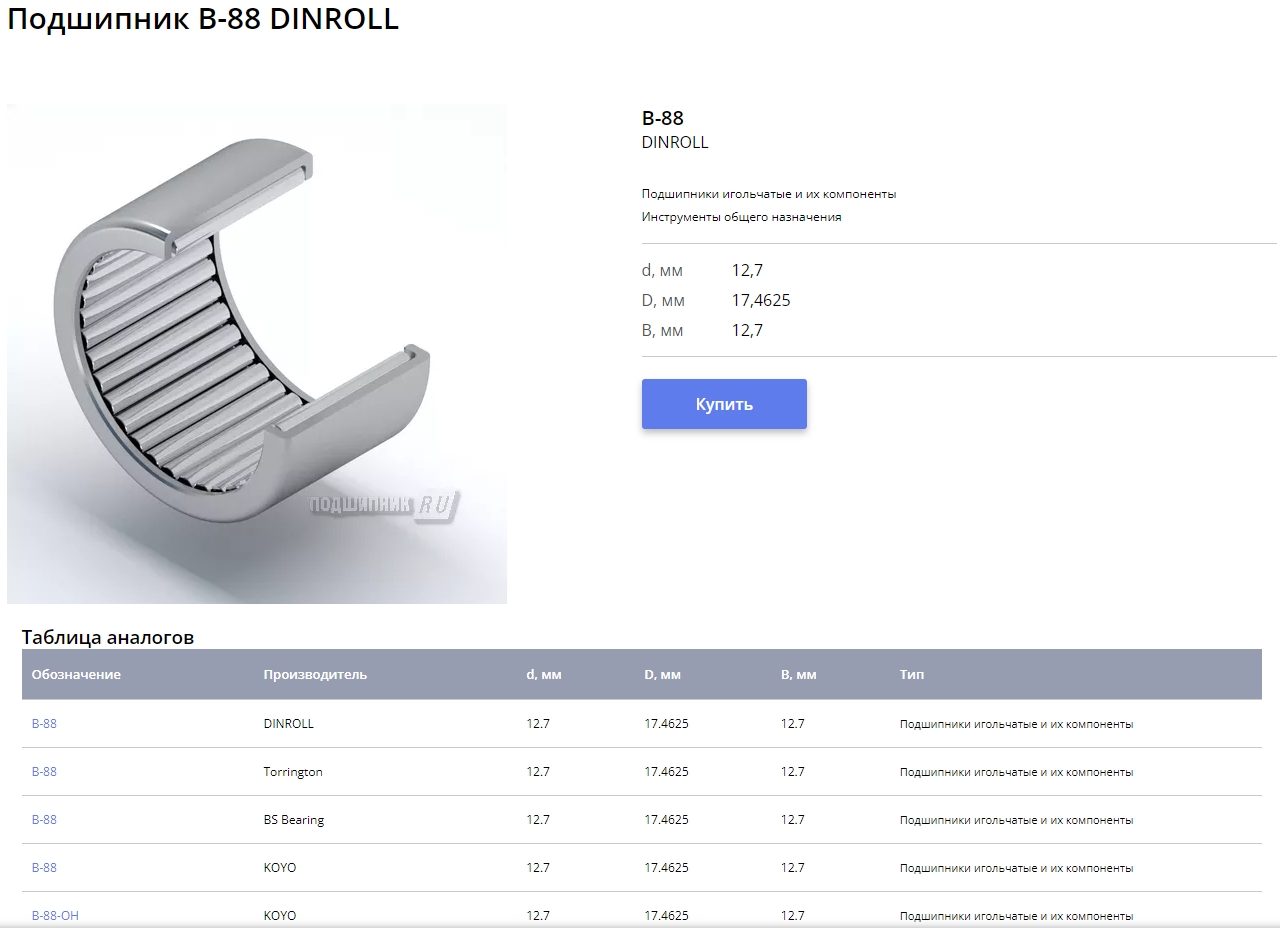Click the B-88 product code above DINROLL

662,119
